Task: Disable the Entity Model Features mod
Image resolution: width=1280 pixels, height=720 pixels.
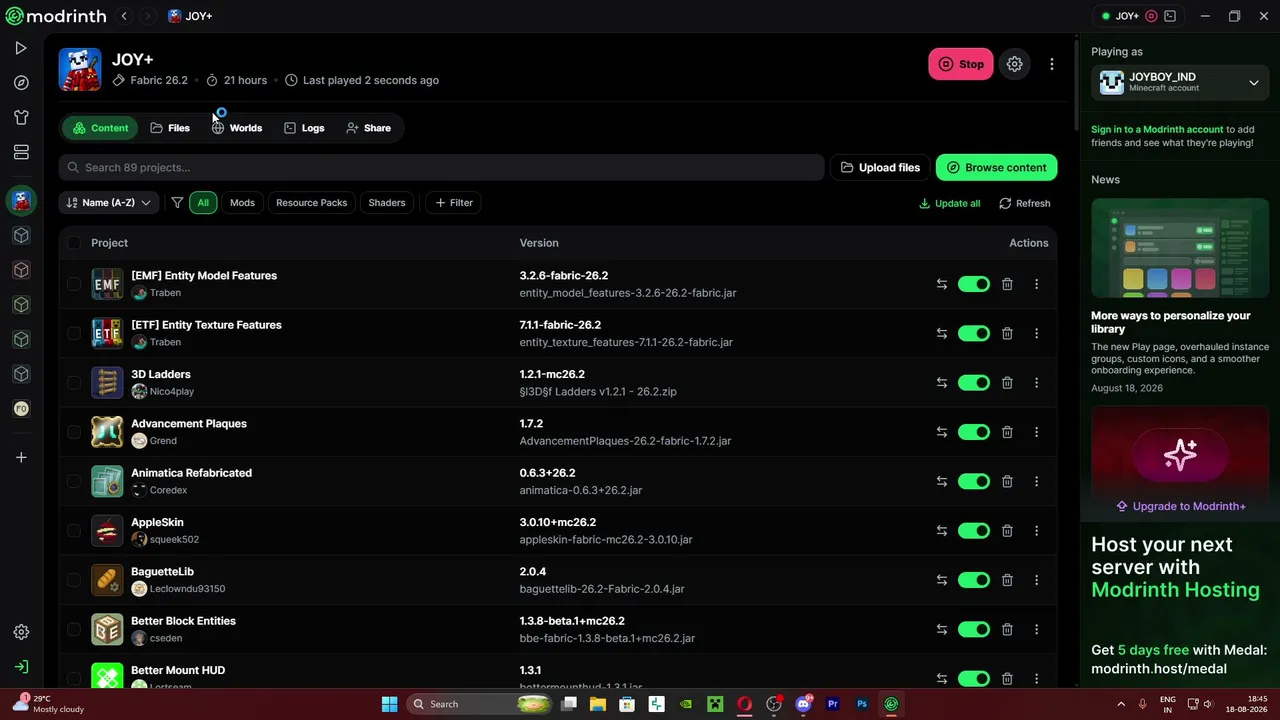Action: pyautogui.click(x=973, y=284)
